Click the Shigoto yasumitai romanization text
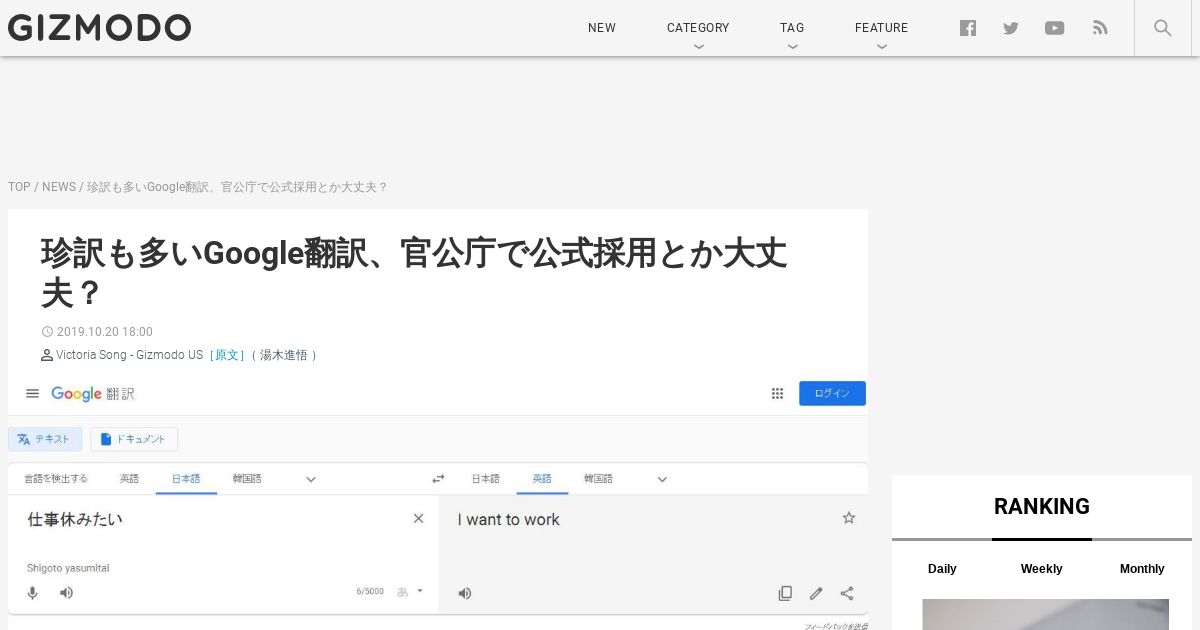1200x630 pixels. tap(68, 568)
